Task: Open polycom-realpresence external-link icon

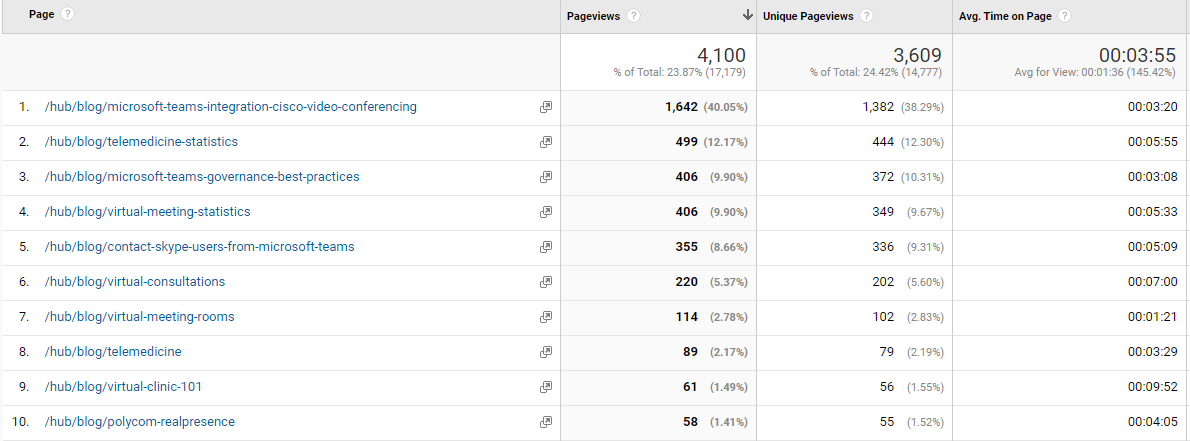Action: click(x=545, y=421)
